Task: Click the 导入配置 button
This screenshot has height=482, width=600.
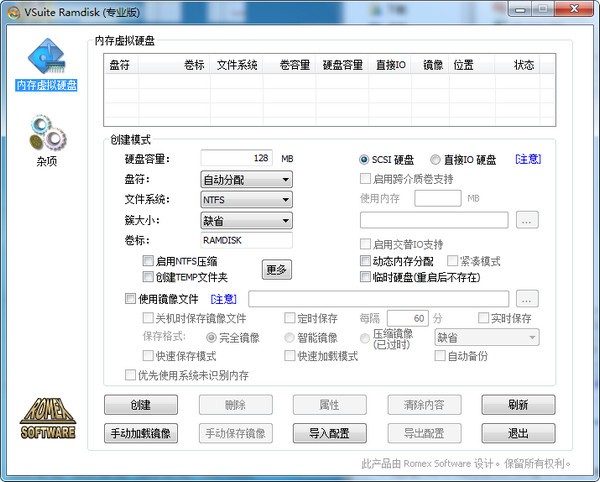Action: pyautogui.click(x=330, y=433)
